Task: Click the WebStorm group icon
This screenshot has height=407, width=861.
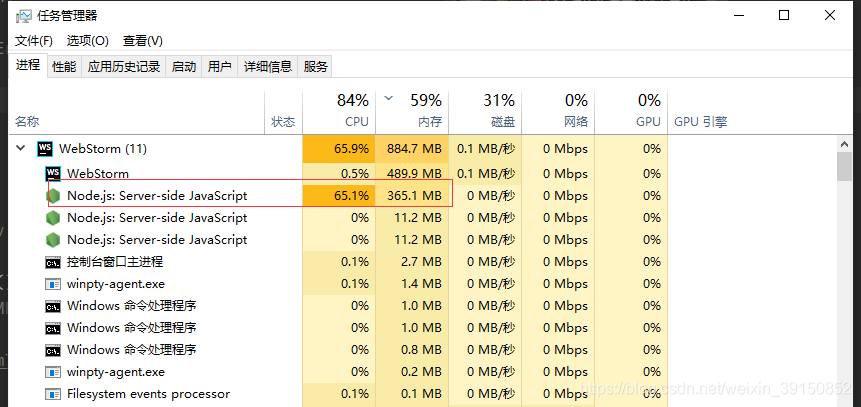Action: [45, 149]
